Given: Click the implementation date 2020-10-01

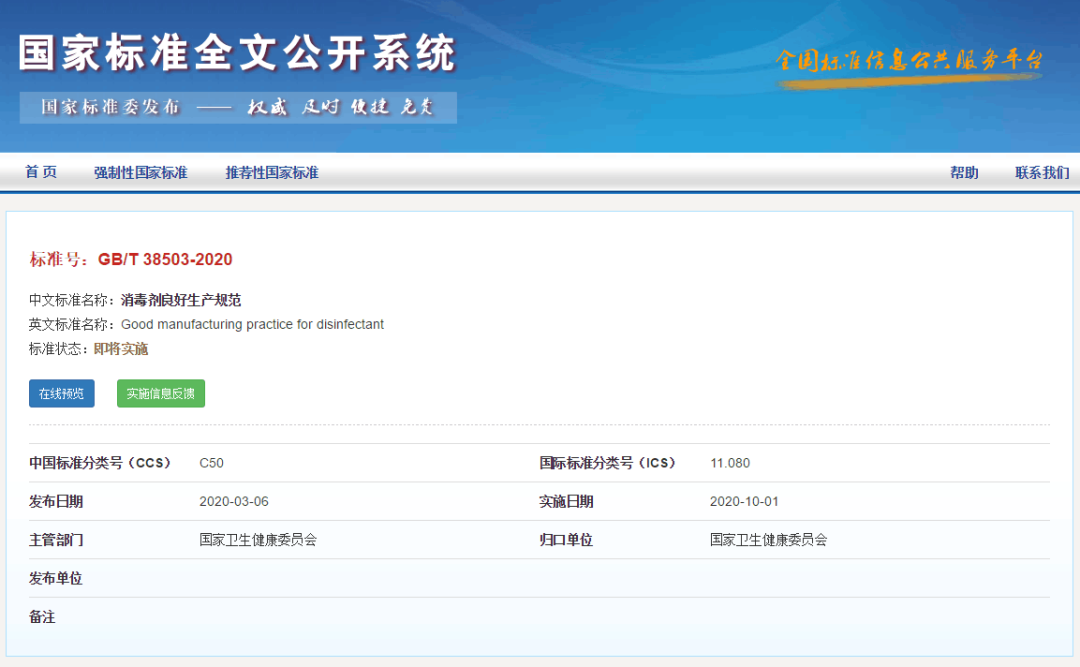Looking at the screenshot, I should (x=744, y=502).
